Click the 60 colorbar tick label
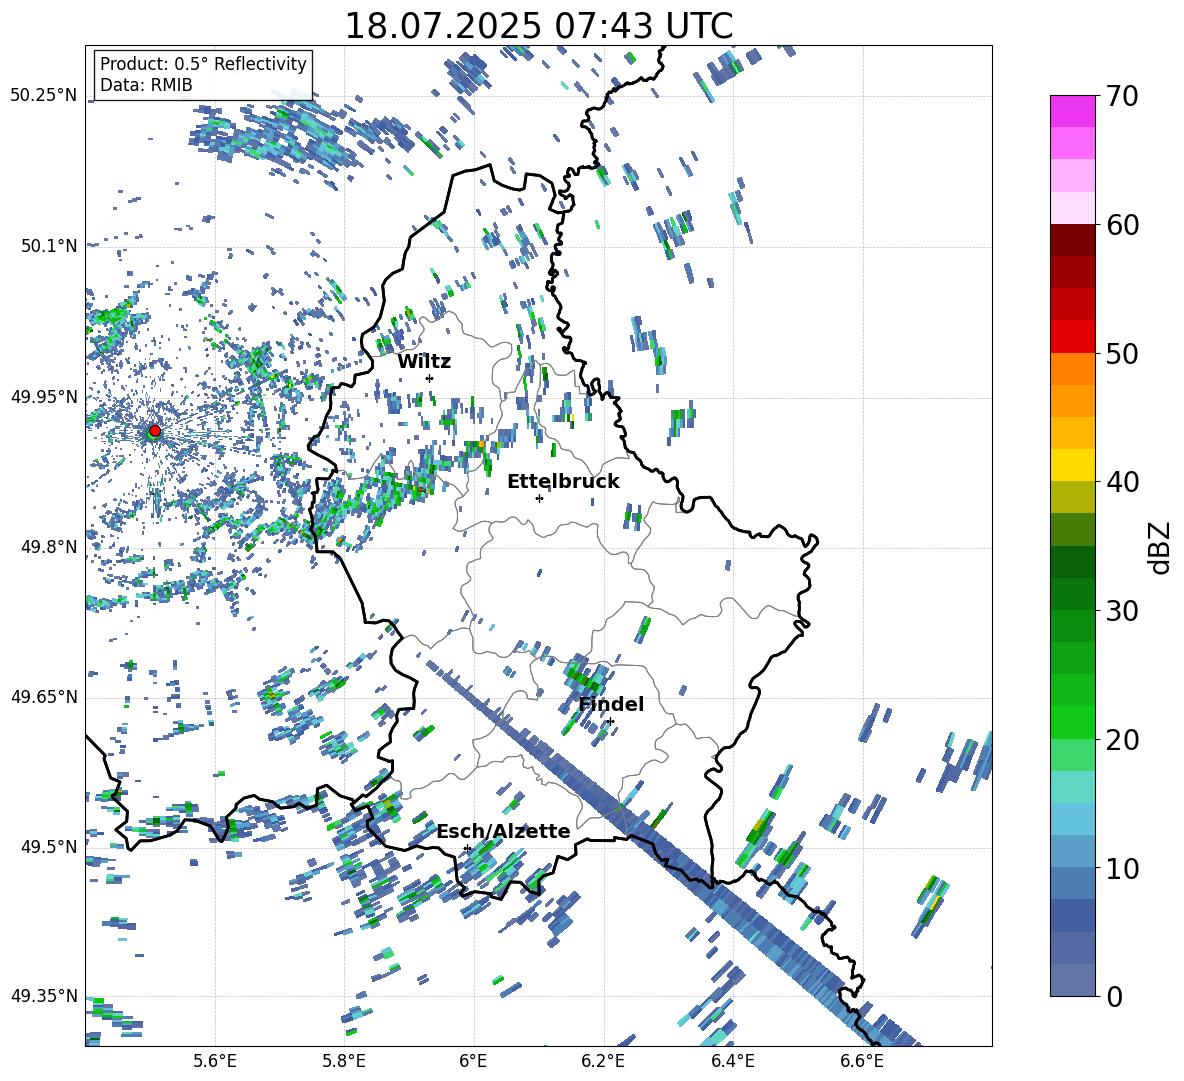This screenshot has height=1081, width=1184. click(1121, 225)
